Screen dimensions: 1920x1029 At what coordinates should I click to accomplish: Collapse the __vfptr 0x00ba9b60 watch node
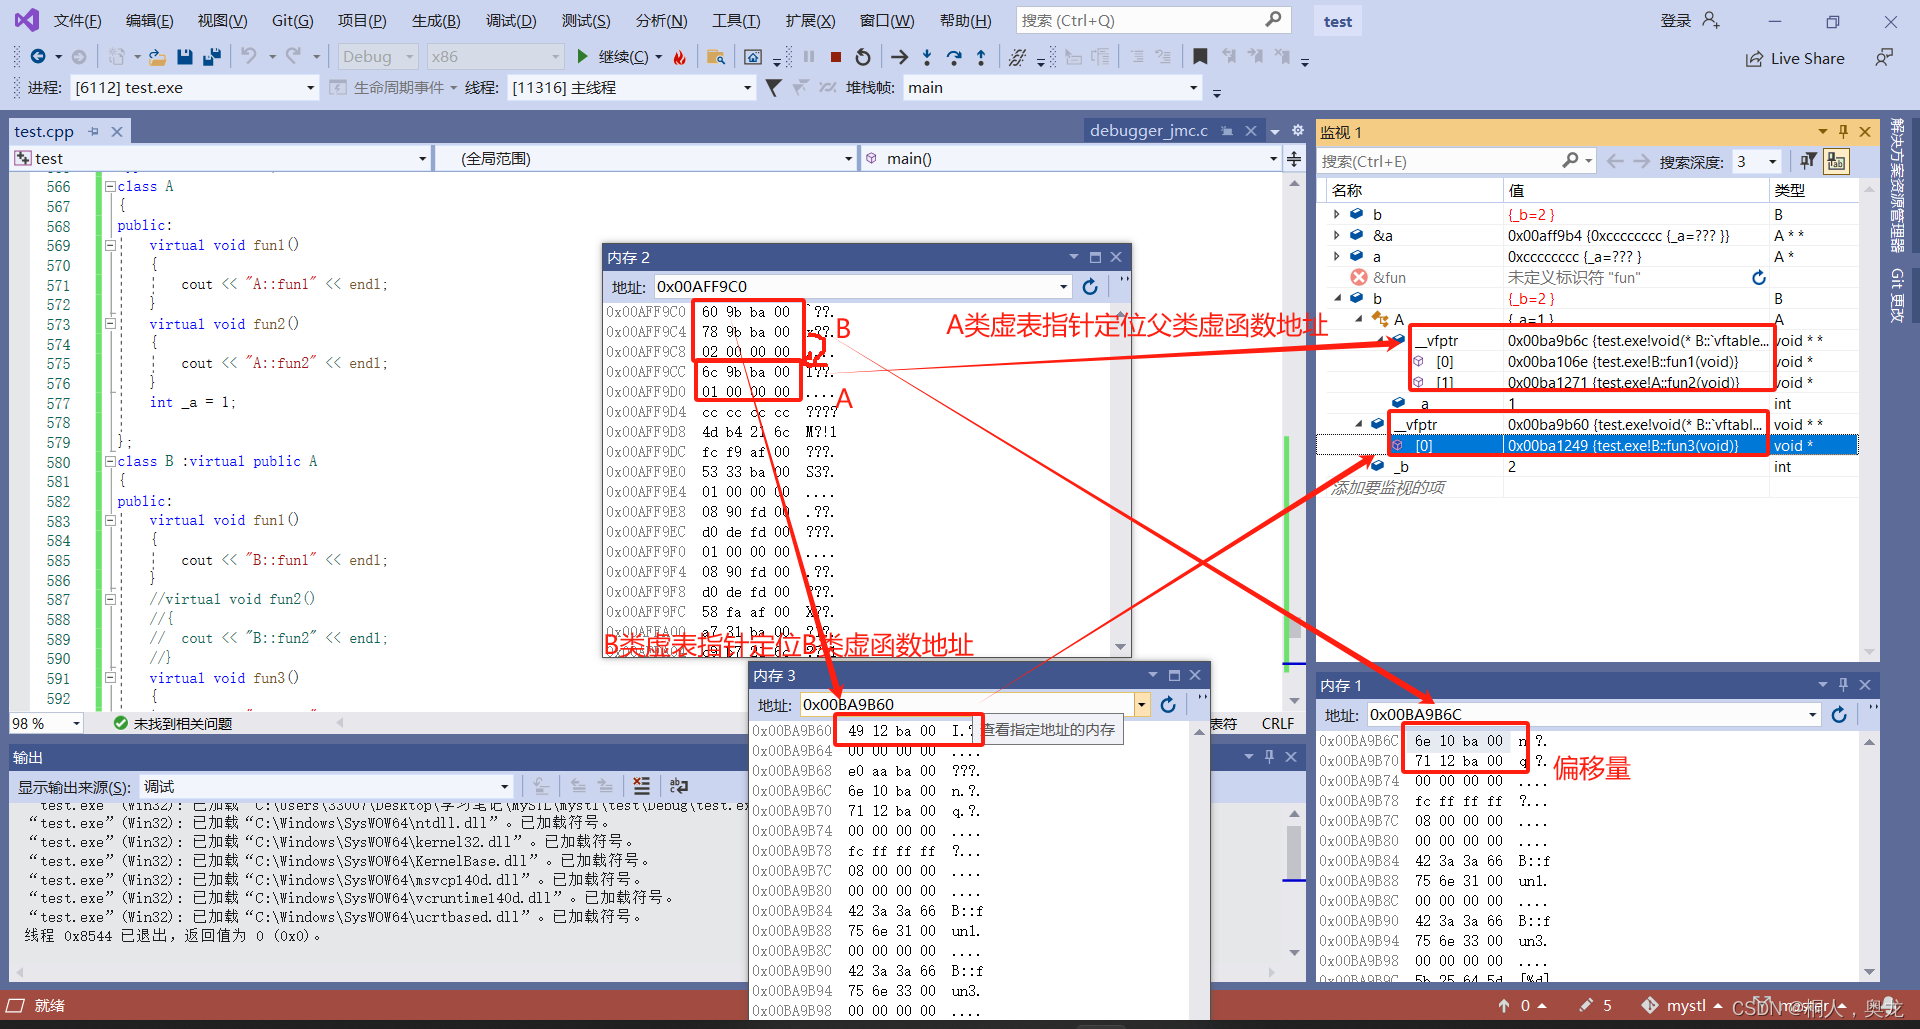[1359, 424]
